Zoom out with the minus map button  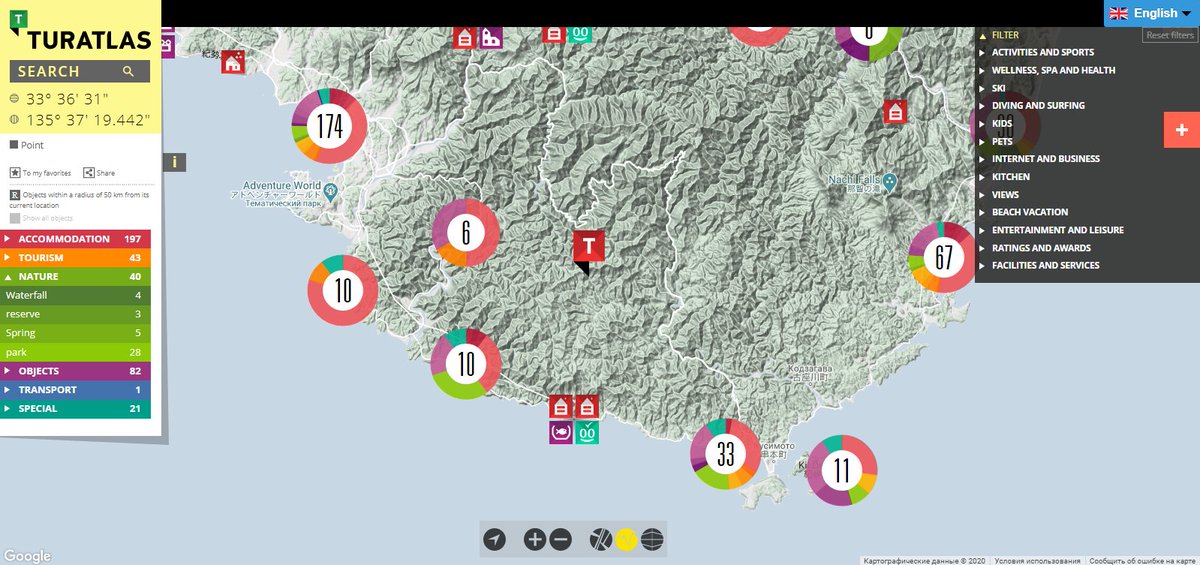(x=560, y=540)
